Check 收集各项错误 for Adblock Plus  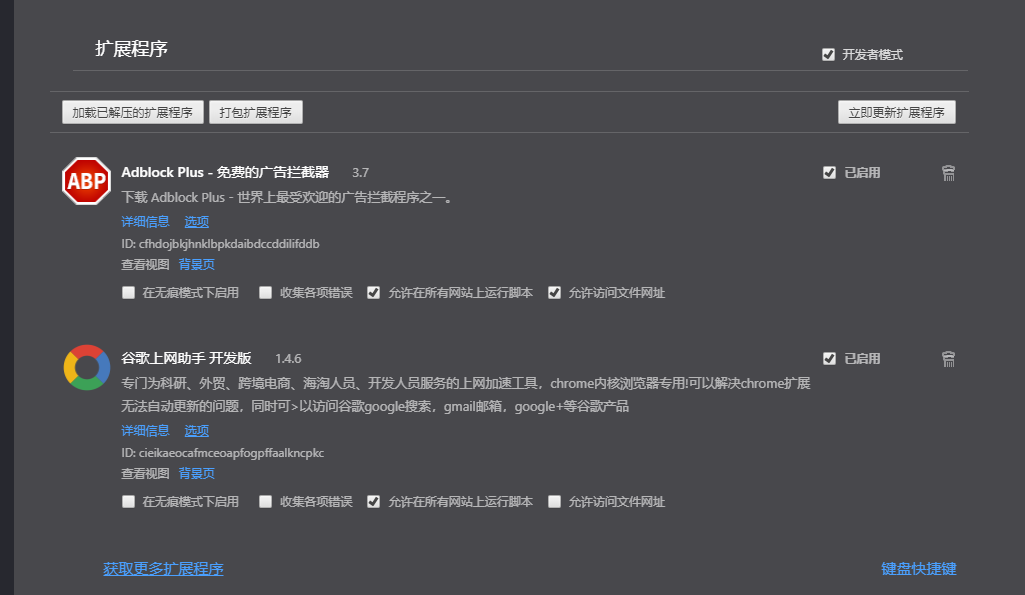(x=265, y=292)
